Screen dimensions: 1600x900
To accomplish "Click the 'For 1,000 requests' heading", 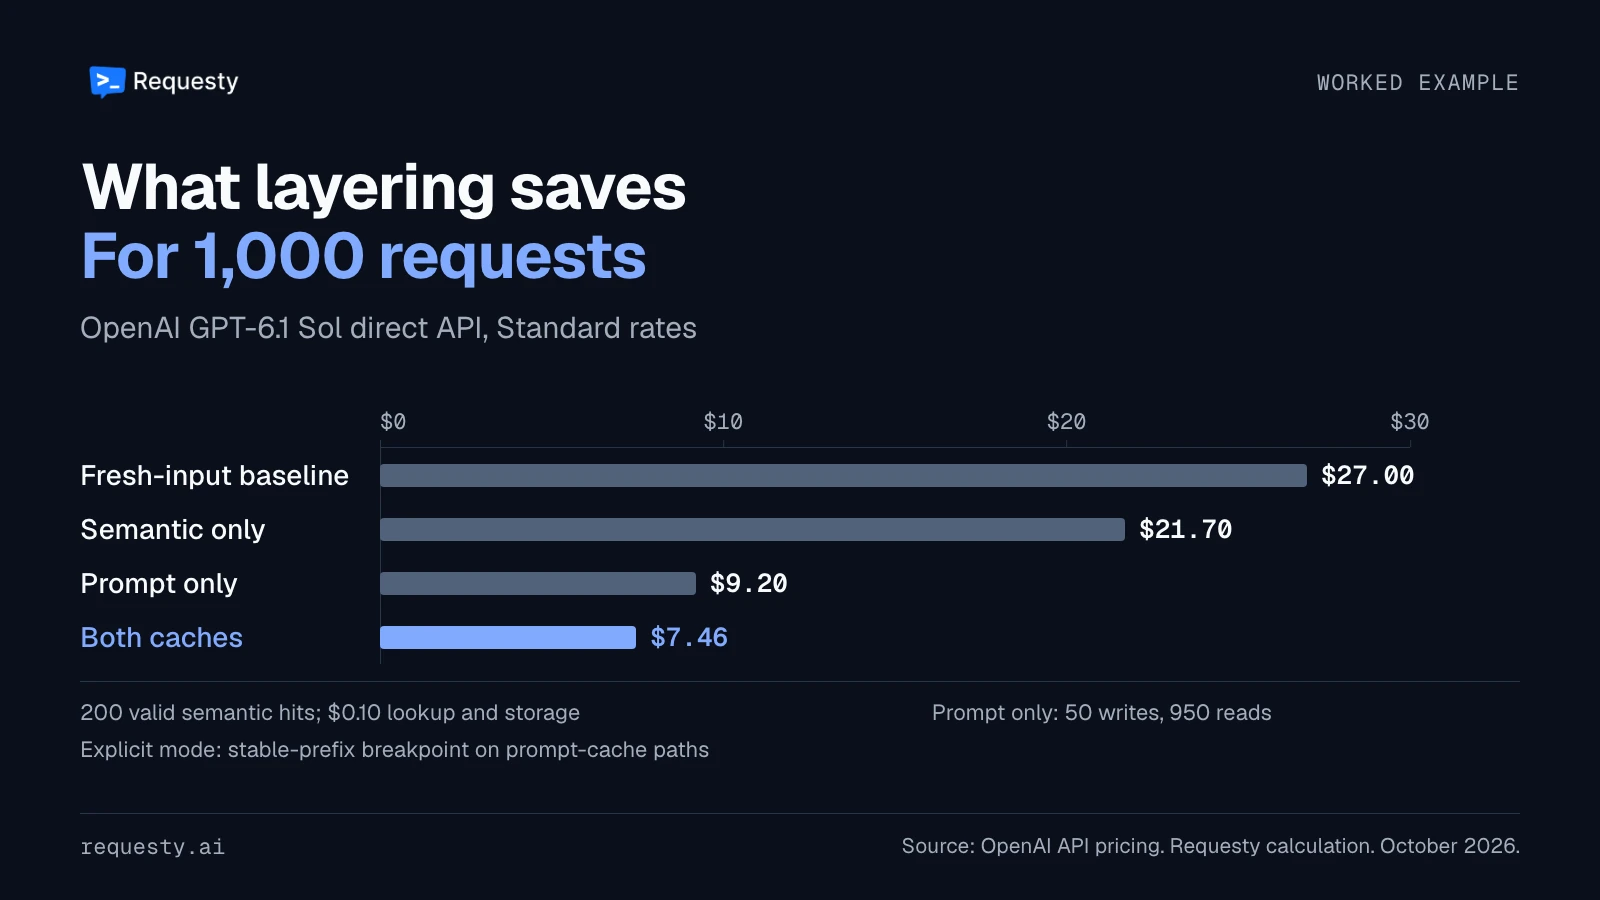I will point(364,257).
